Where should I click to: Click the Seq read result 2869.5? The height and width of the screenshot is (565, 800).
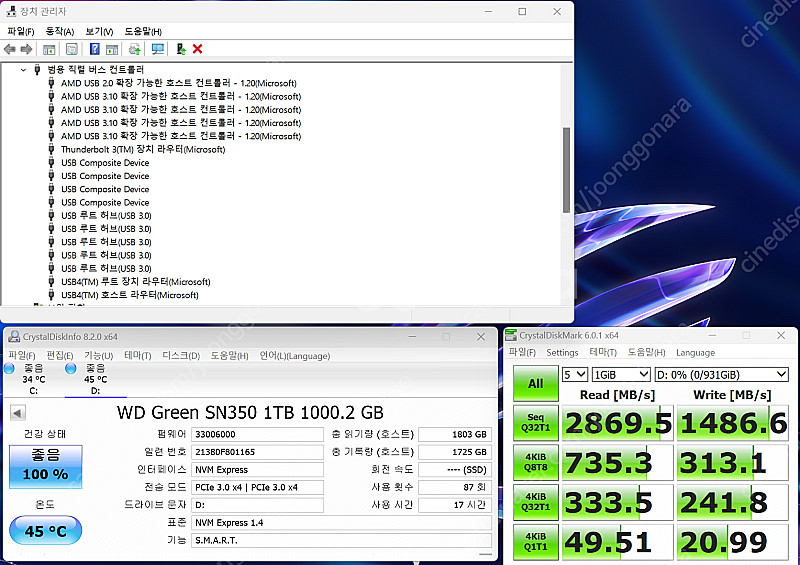(617, 423)
